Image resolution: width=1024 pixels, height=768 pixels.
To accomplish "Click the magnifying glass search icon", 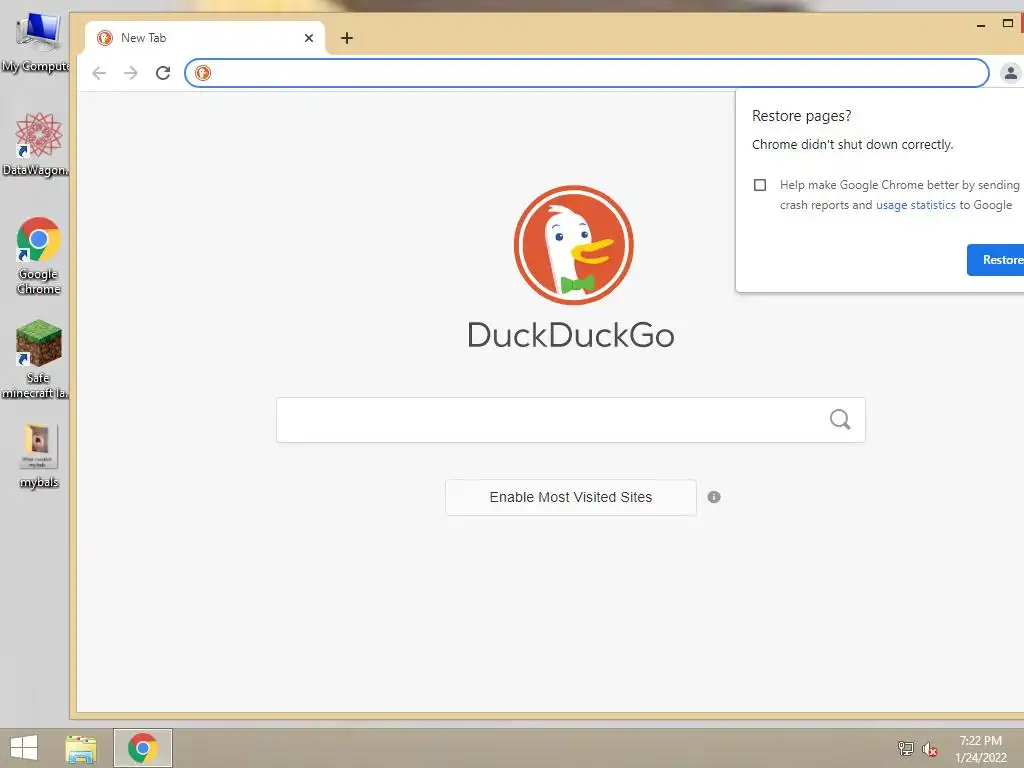I will click(x=840, y=419).
